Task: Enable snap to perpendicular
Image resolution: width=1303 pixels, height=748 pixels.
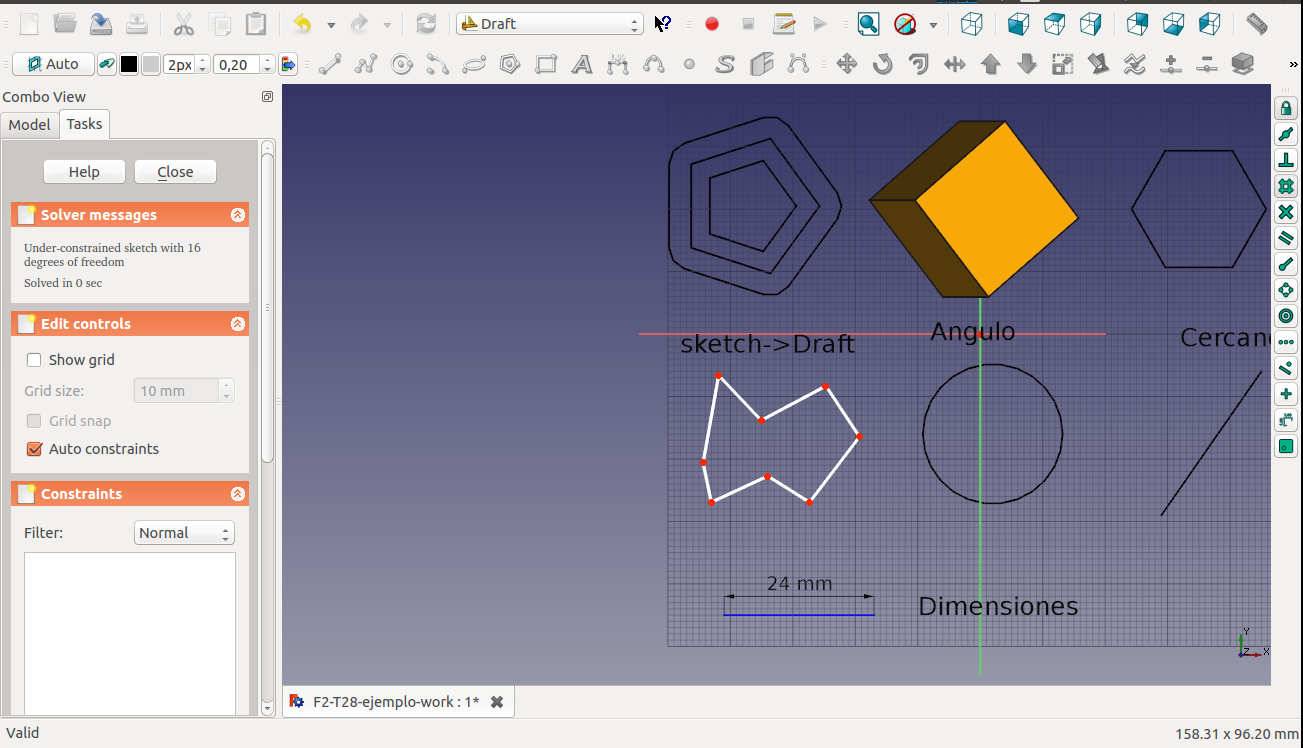Action: coord(1286,161)
